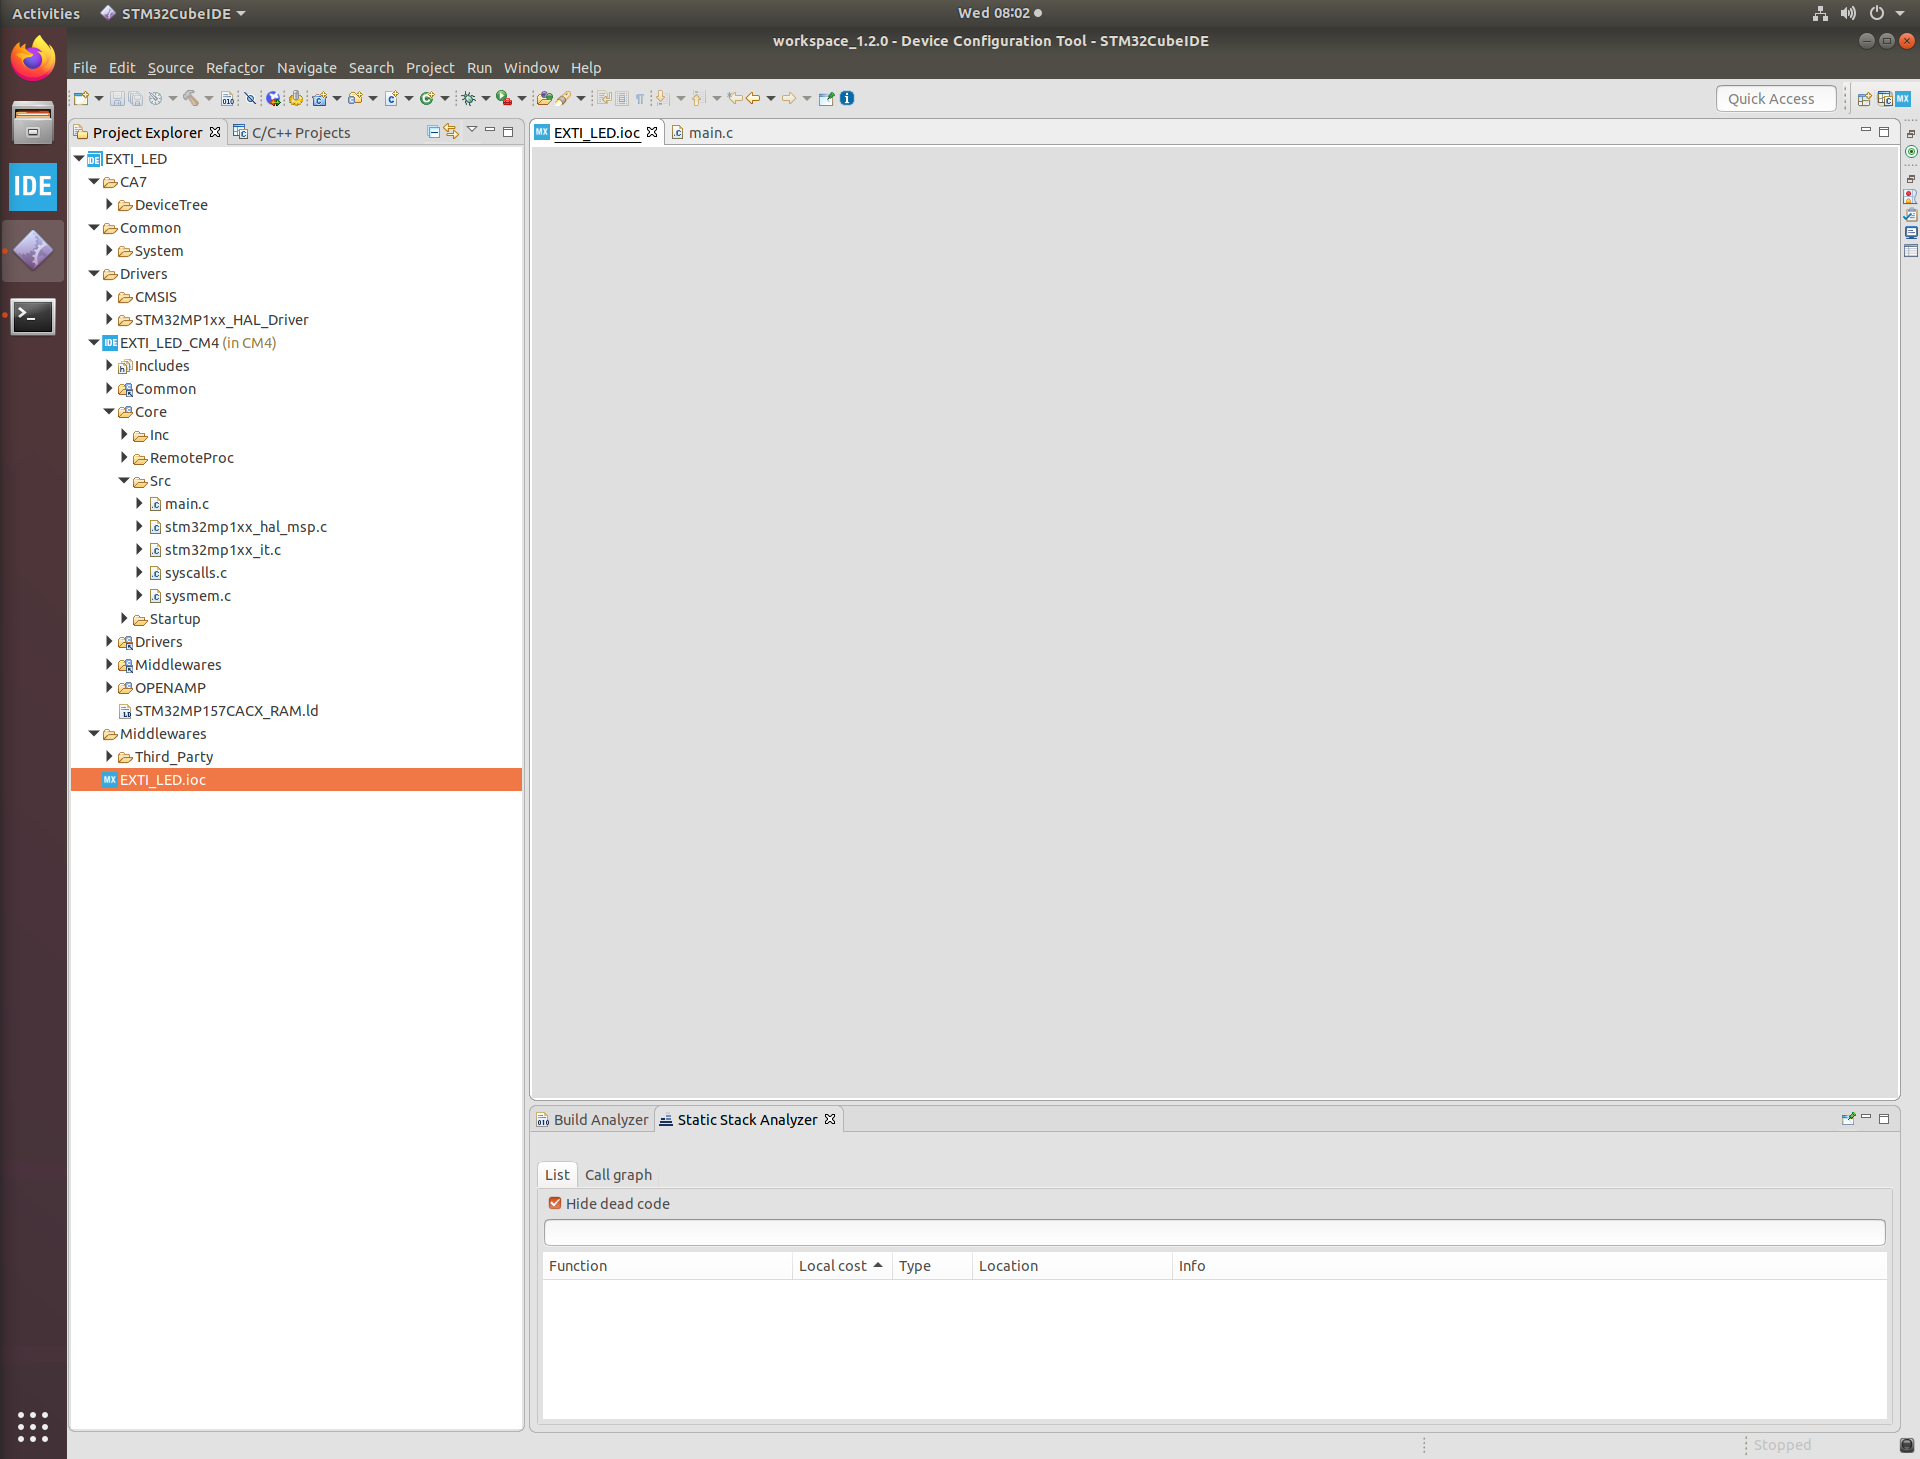Switch to the C/C++ Projects tab
The image size is (1920, 1459).
(291, 133)
